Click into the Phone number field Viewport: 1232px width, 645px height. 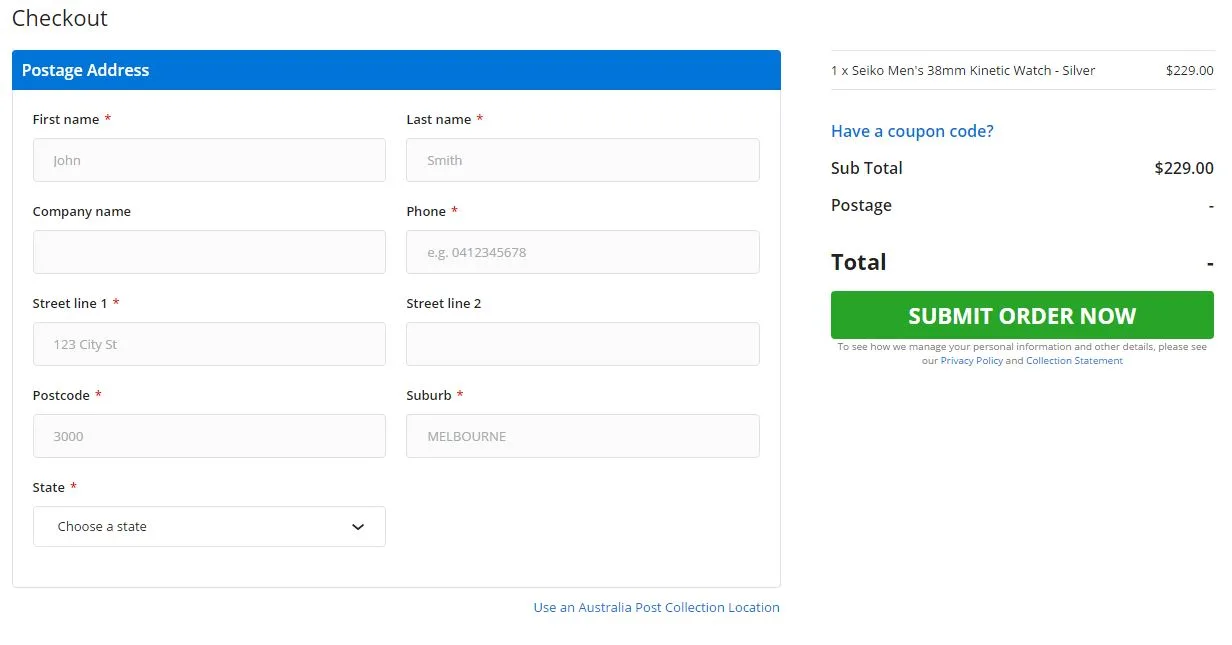(582, 252)
